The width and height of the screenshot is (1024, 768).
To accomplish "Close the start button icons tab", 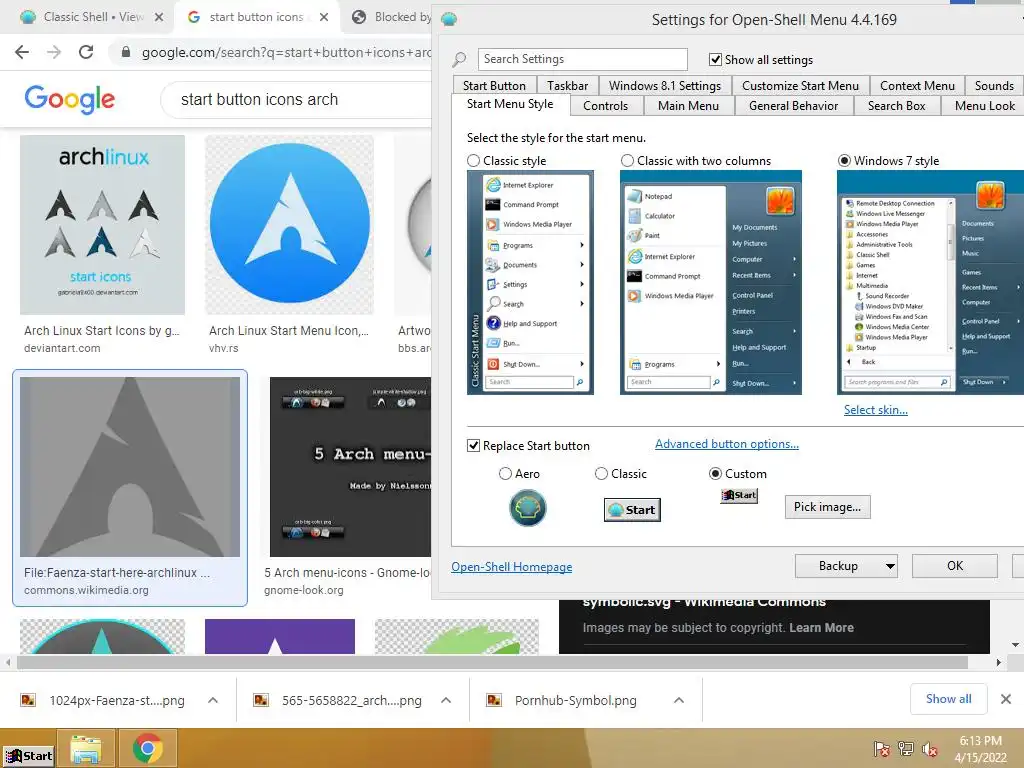I will click(324, 17).
